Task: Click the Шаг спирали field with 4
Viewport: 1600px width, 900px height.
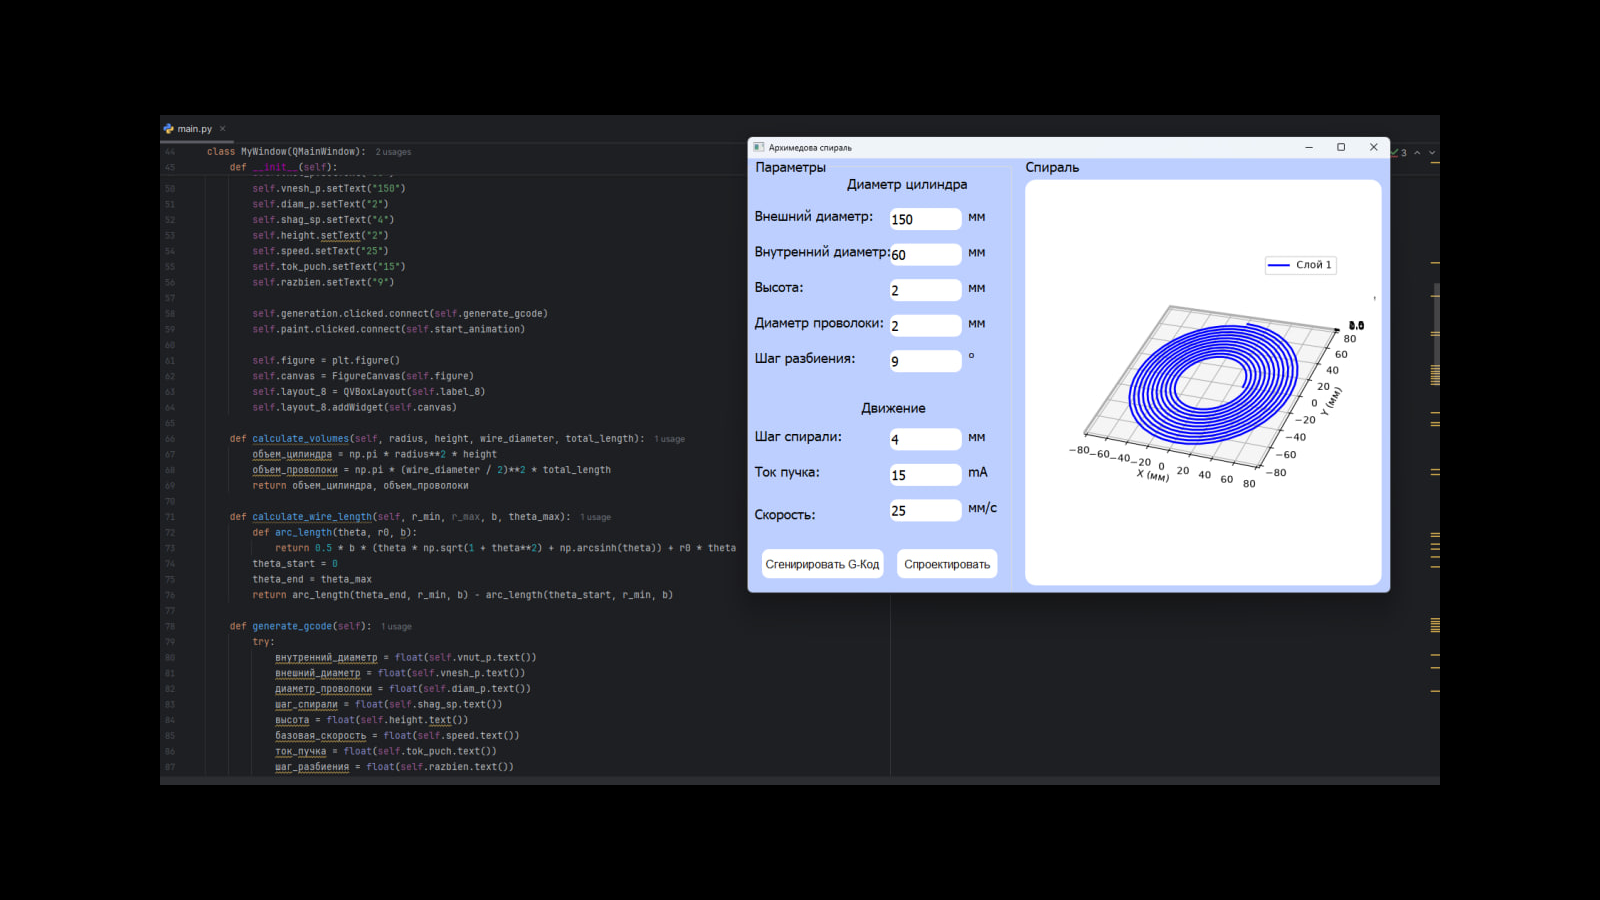Action: 925,439
